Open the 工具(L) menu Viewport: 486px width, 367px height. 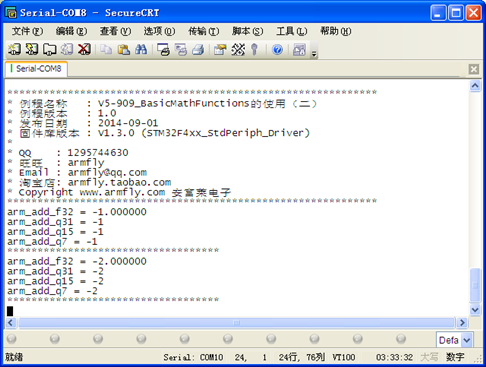(x=291, y=31)
